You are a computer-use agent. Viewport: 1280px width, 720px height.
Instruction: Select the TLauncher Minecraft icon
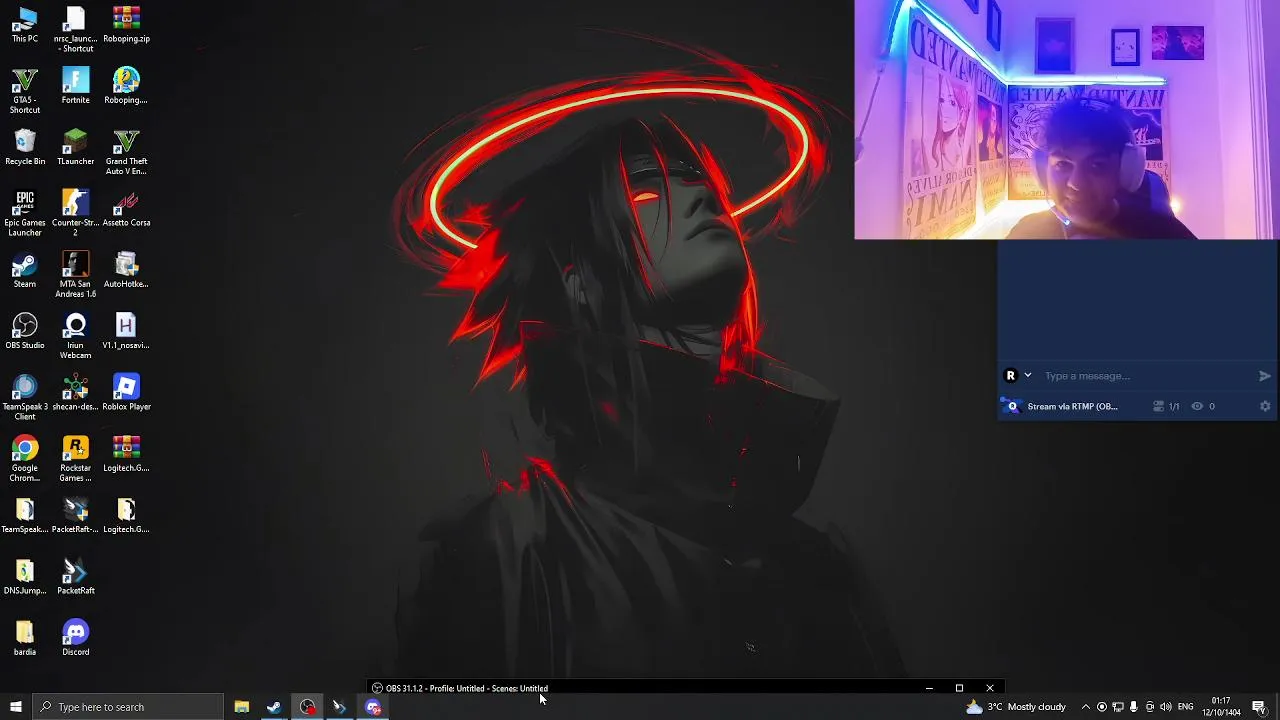click(75, 148)
